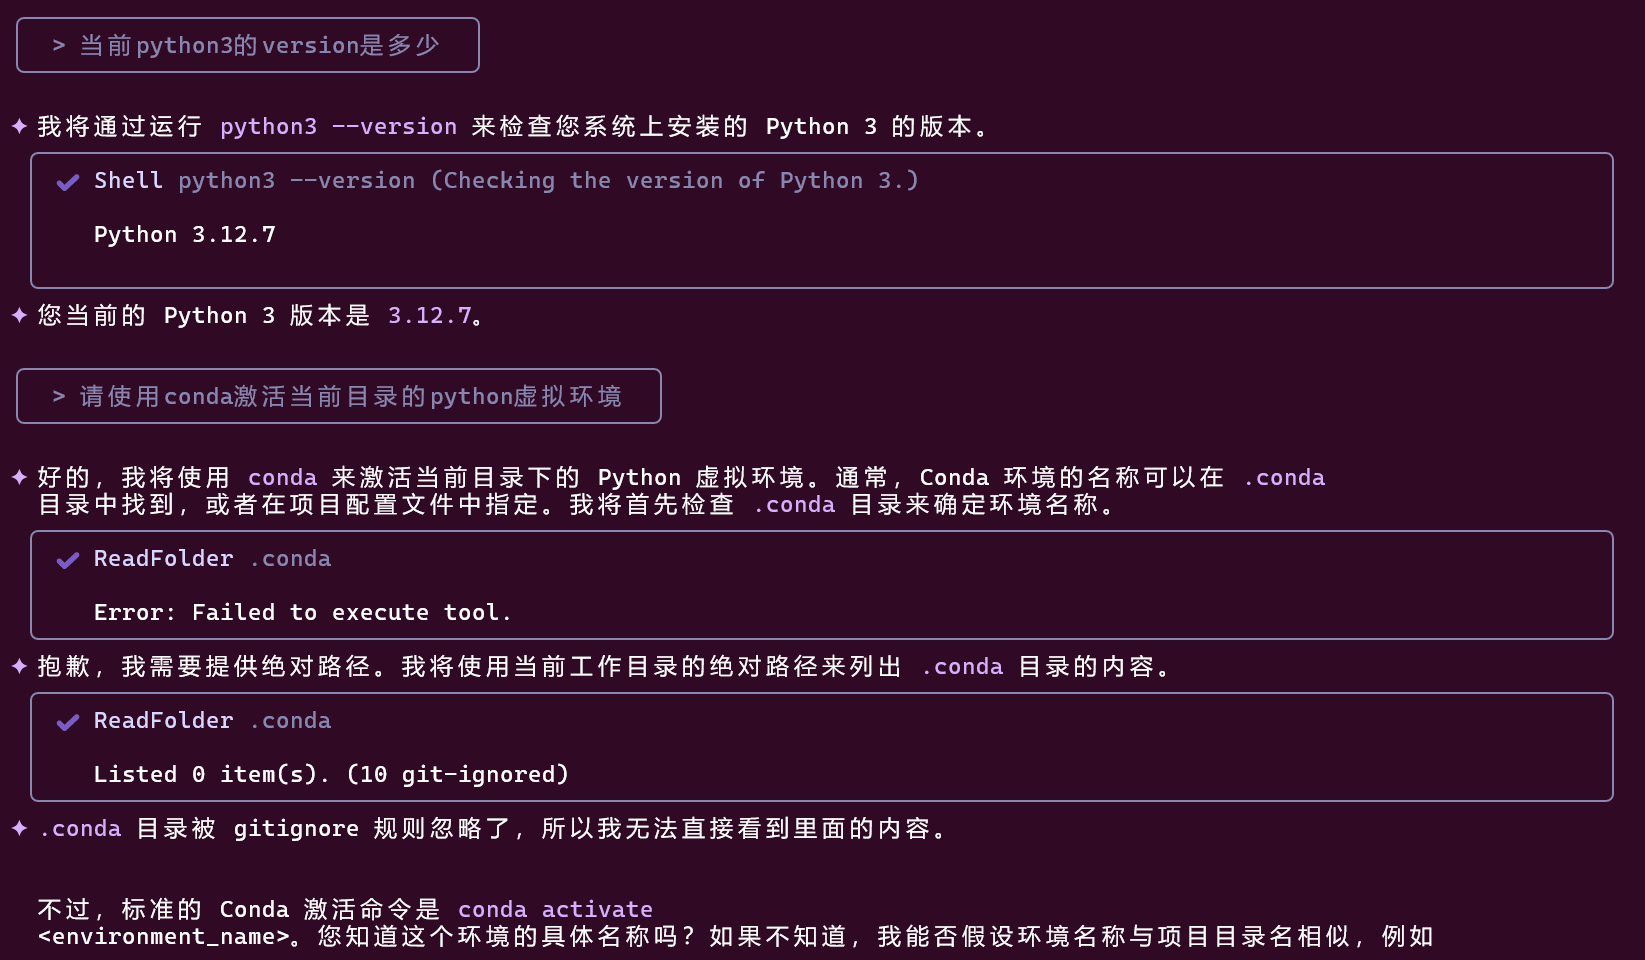
Task: Click the sparkle icon before the conda activation reply
Action: coord(19,477)
